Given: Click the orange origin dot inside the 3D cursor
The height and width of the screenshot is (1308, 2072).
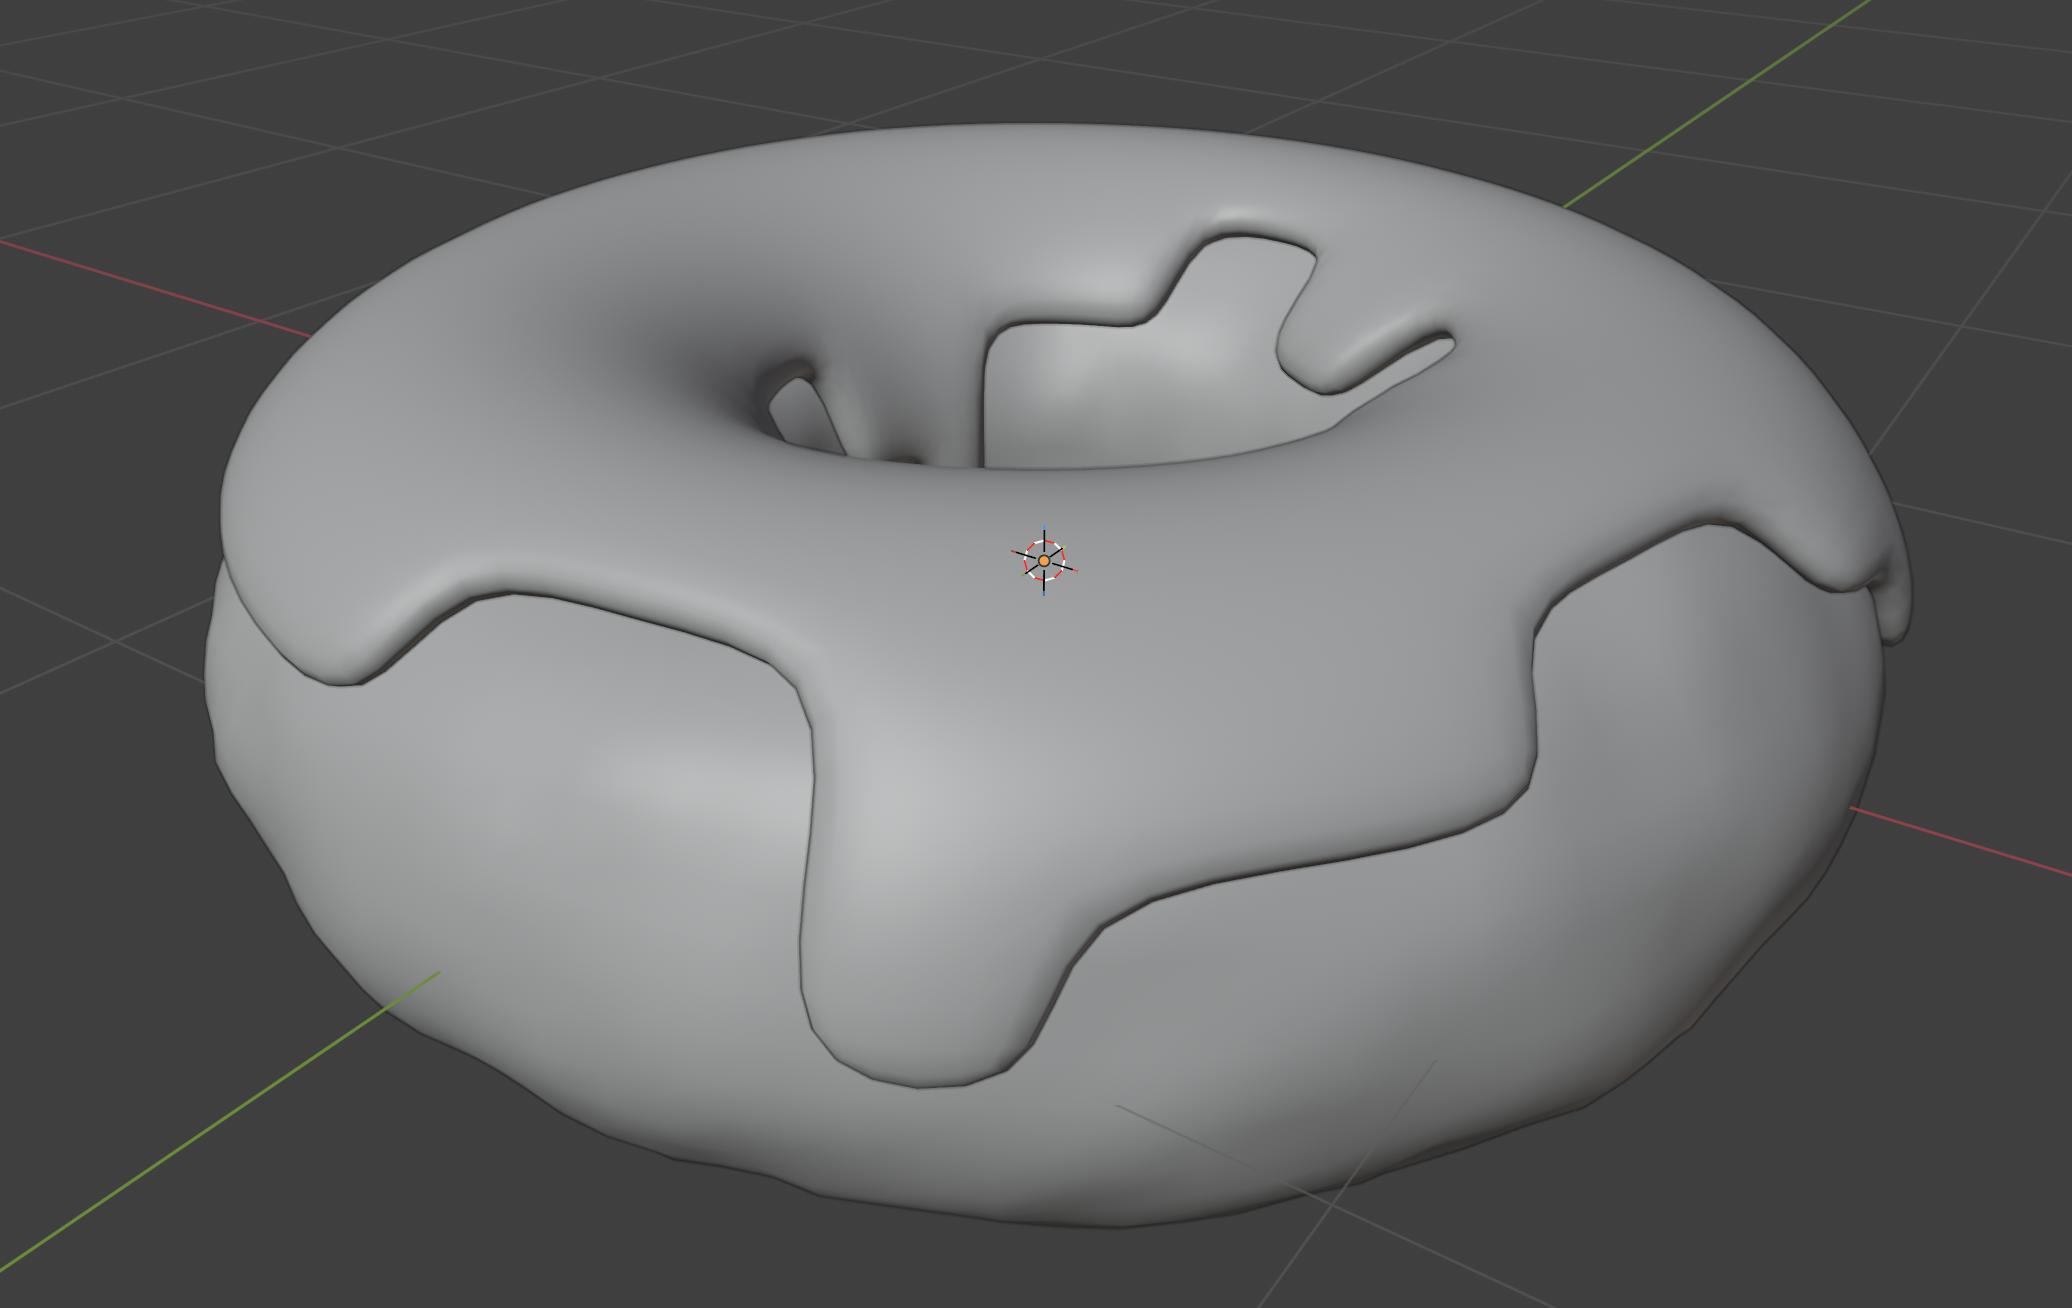Looking at the screenshot, I should tap(1044, 561).
